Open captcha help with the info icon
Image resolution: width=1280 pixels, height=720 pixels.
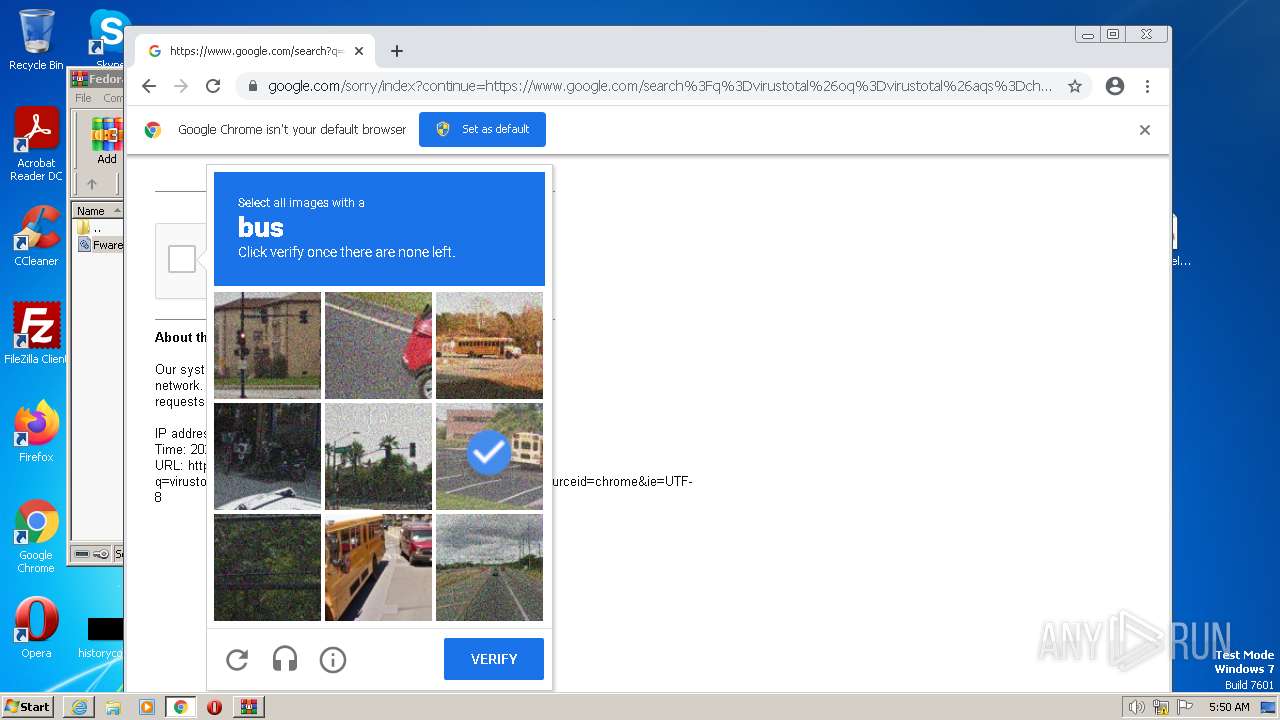tap(333, 660)
